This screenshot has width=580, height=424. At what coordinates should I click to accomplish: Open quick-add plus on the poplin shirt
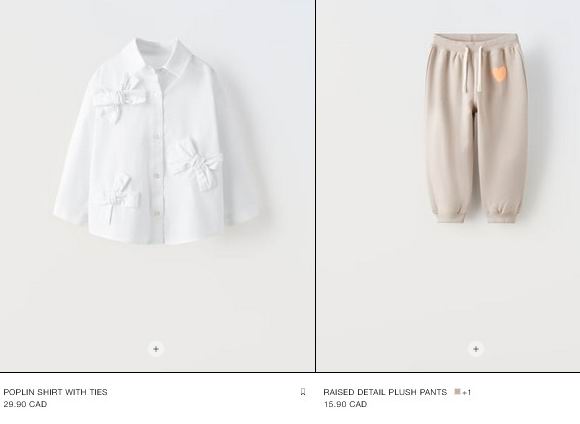(156, 349)
